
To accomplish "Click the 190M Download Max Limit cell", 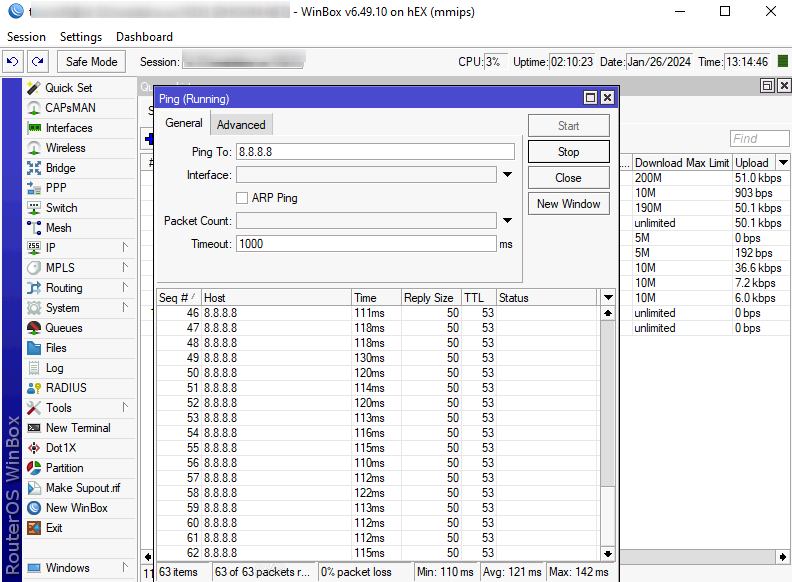I will tap(681, 208).
